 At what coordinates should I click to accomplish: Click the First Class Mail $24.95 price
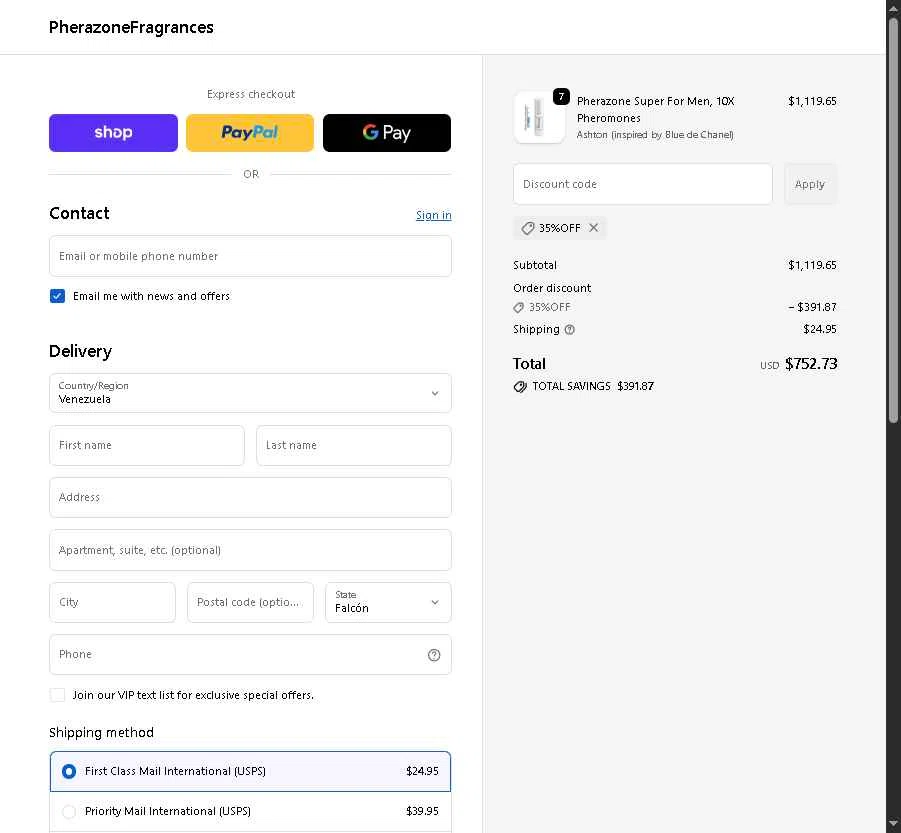tap(422, 771)
